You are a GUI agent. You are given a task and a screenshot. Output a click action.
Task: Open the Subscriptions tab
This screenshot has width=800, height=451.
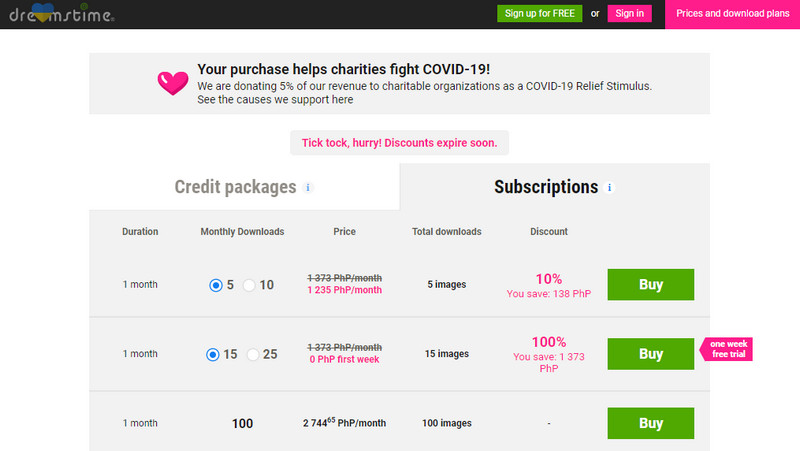coord(546,187)
